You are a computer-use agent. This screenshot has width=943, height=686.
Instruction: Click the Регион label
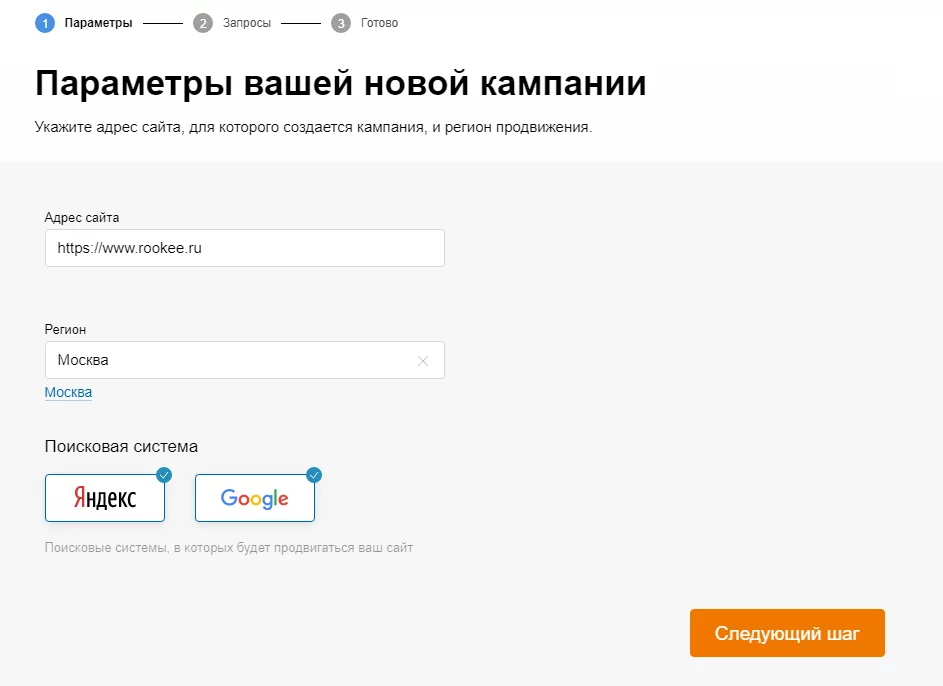[x=66, y=329]
